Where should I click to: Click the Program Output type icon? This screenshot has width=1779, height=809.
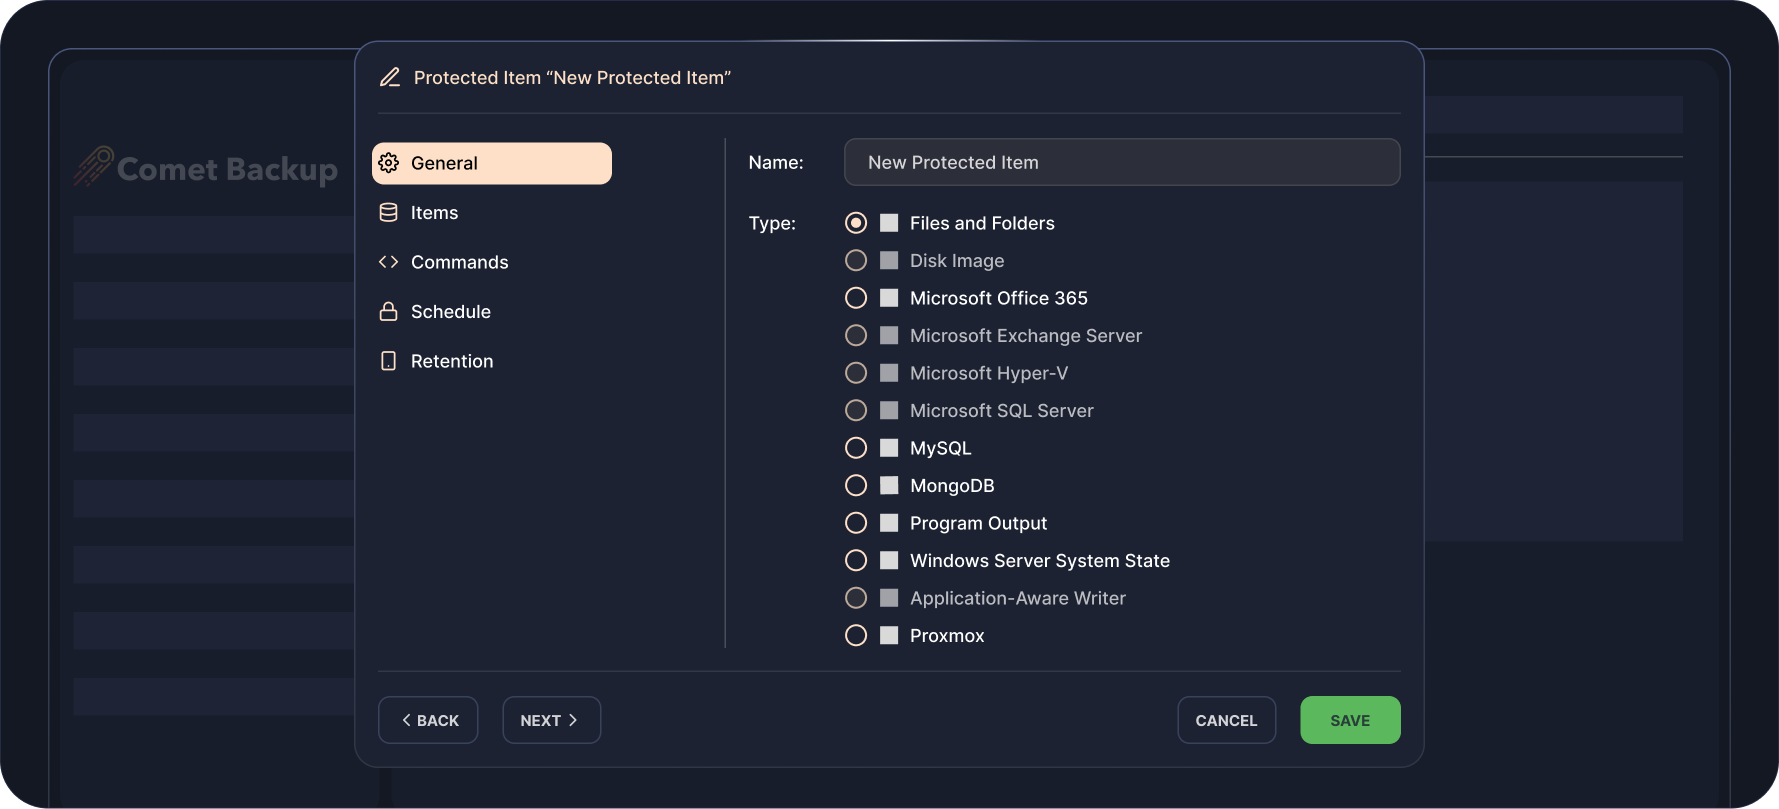[x=889, y=523]
